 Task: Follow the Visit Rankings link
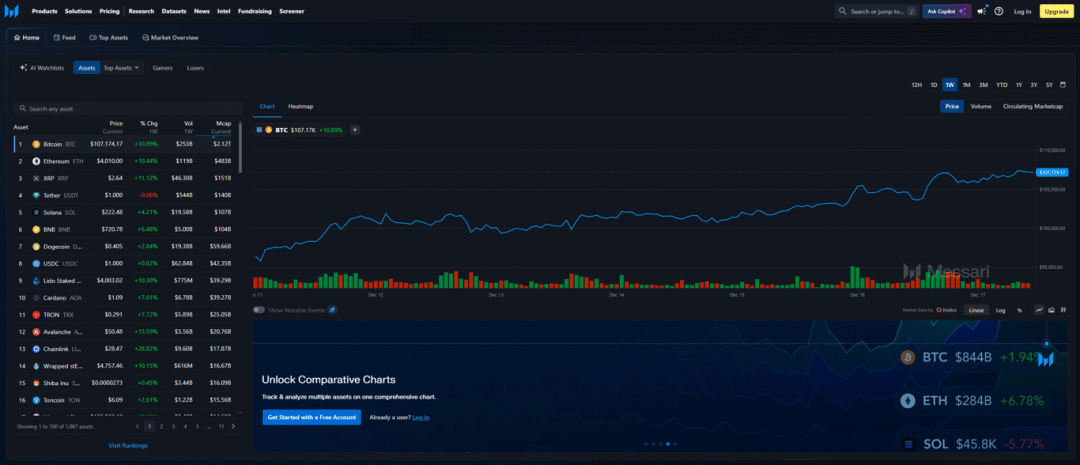click(128, 446)
